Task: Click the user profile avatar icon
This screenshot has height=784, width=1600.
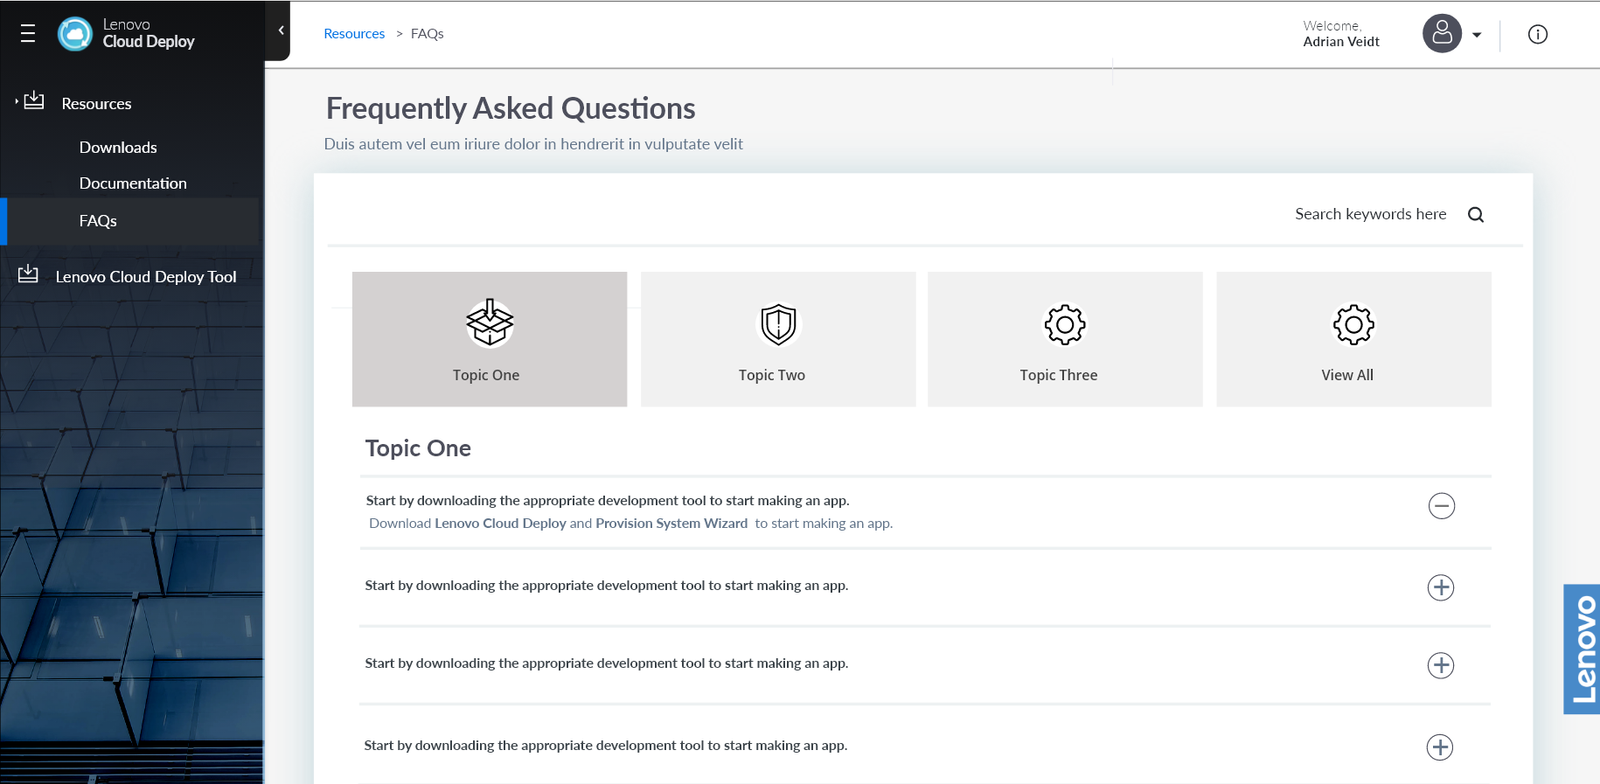Action: 1441,34
